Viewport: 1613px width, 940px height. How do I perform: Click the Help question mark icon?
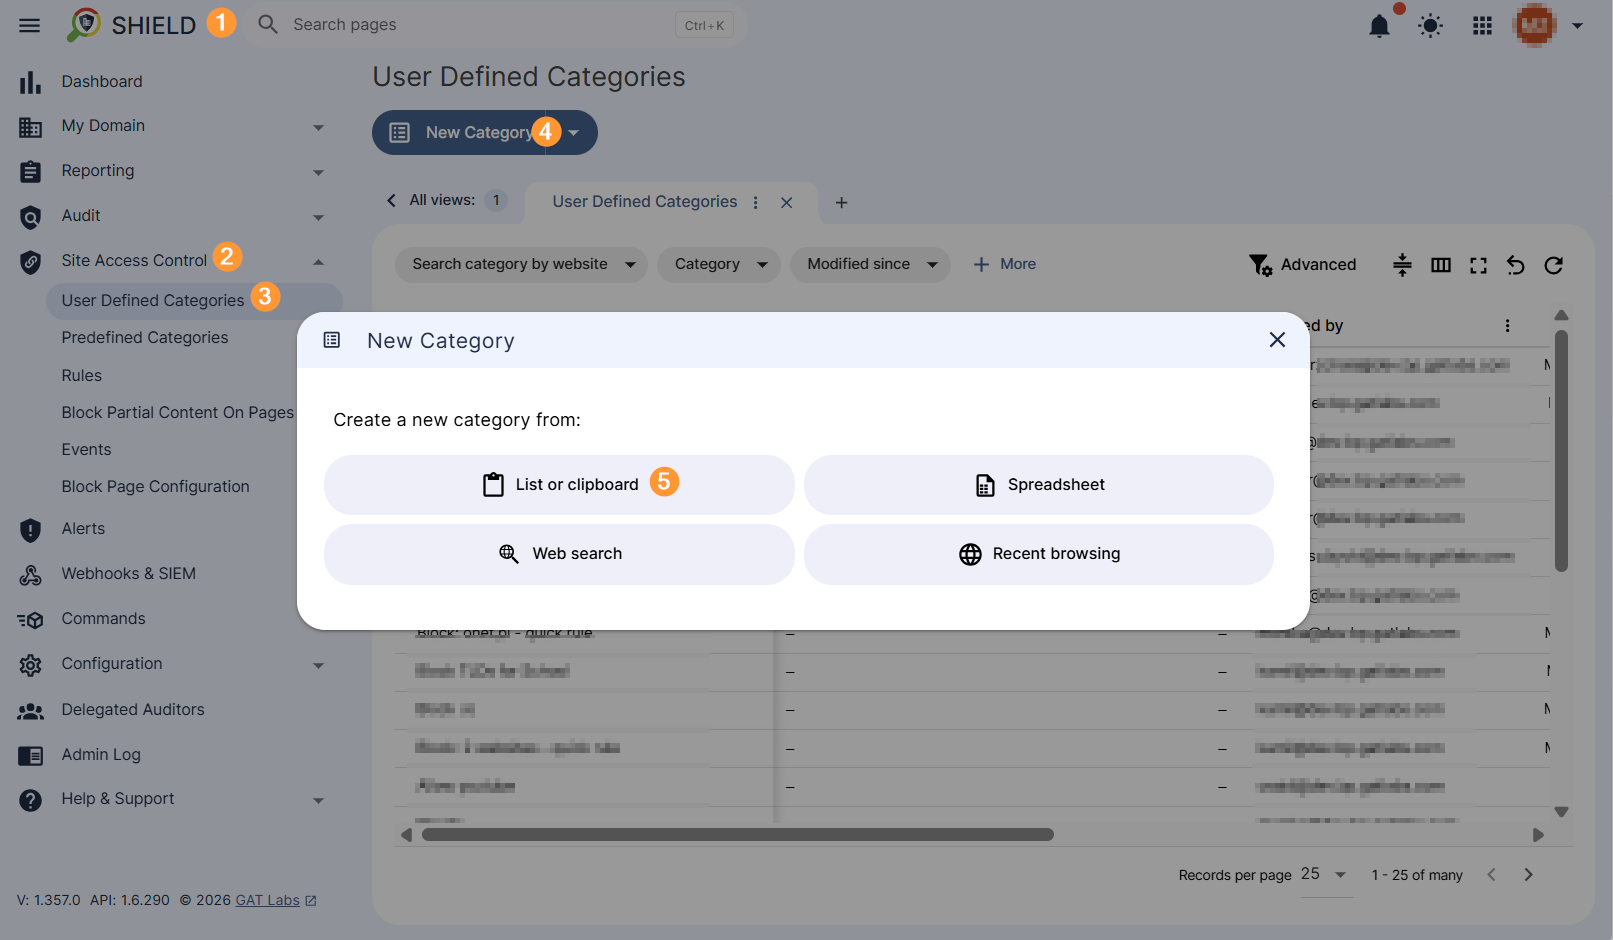click(x=30, y=800)
